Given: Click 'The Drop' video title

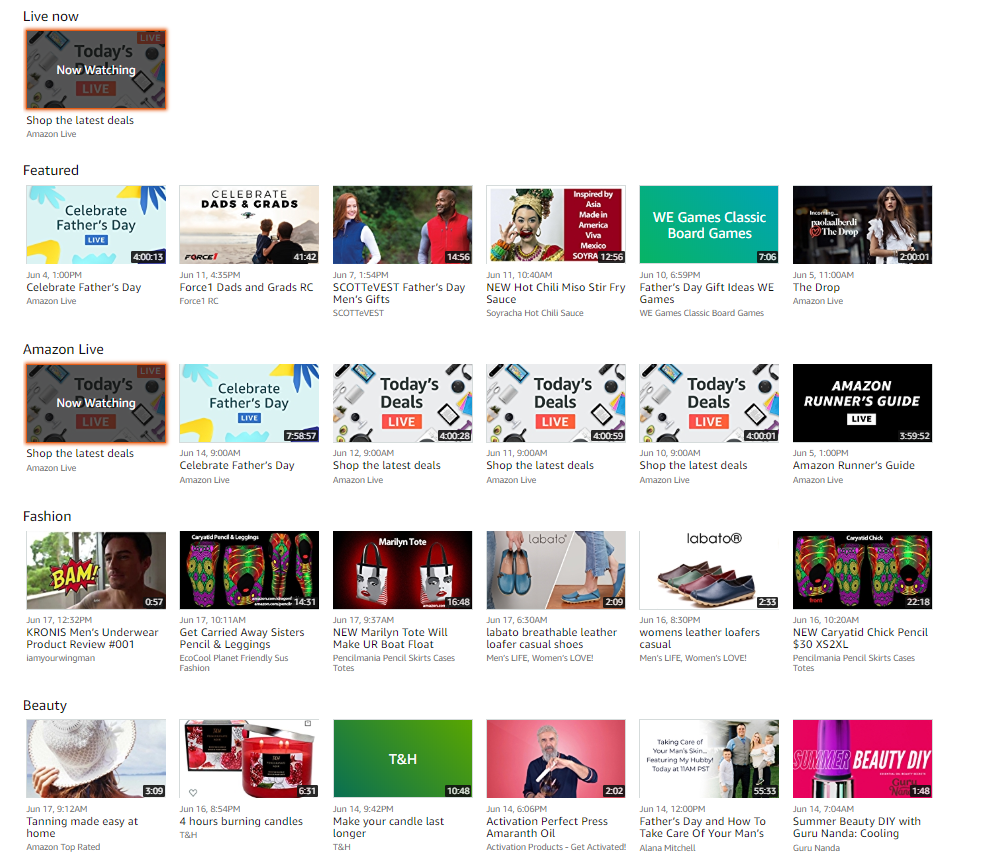Looking at the screenshot, I should tap(816, 287).
